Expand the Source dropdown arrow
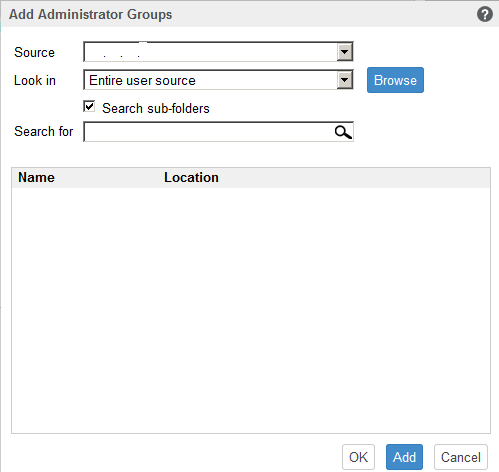Viewport: 499px width, 472px height. [345, 52]
